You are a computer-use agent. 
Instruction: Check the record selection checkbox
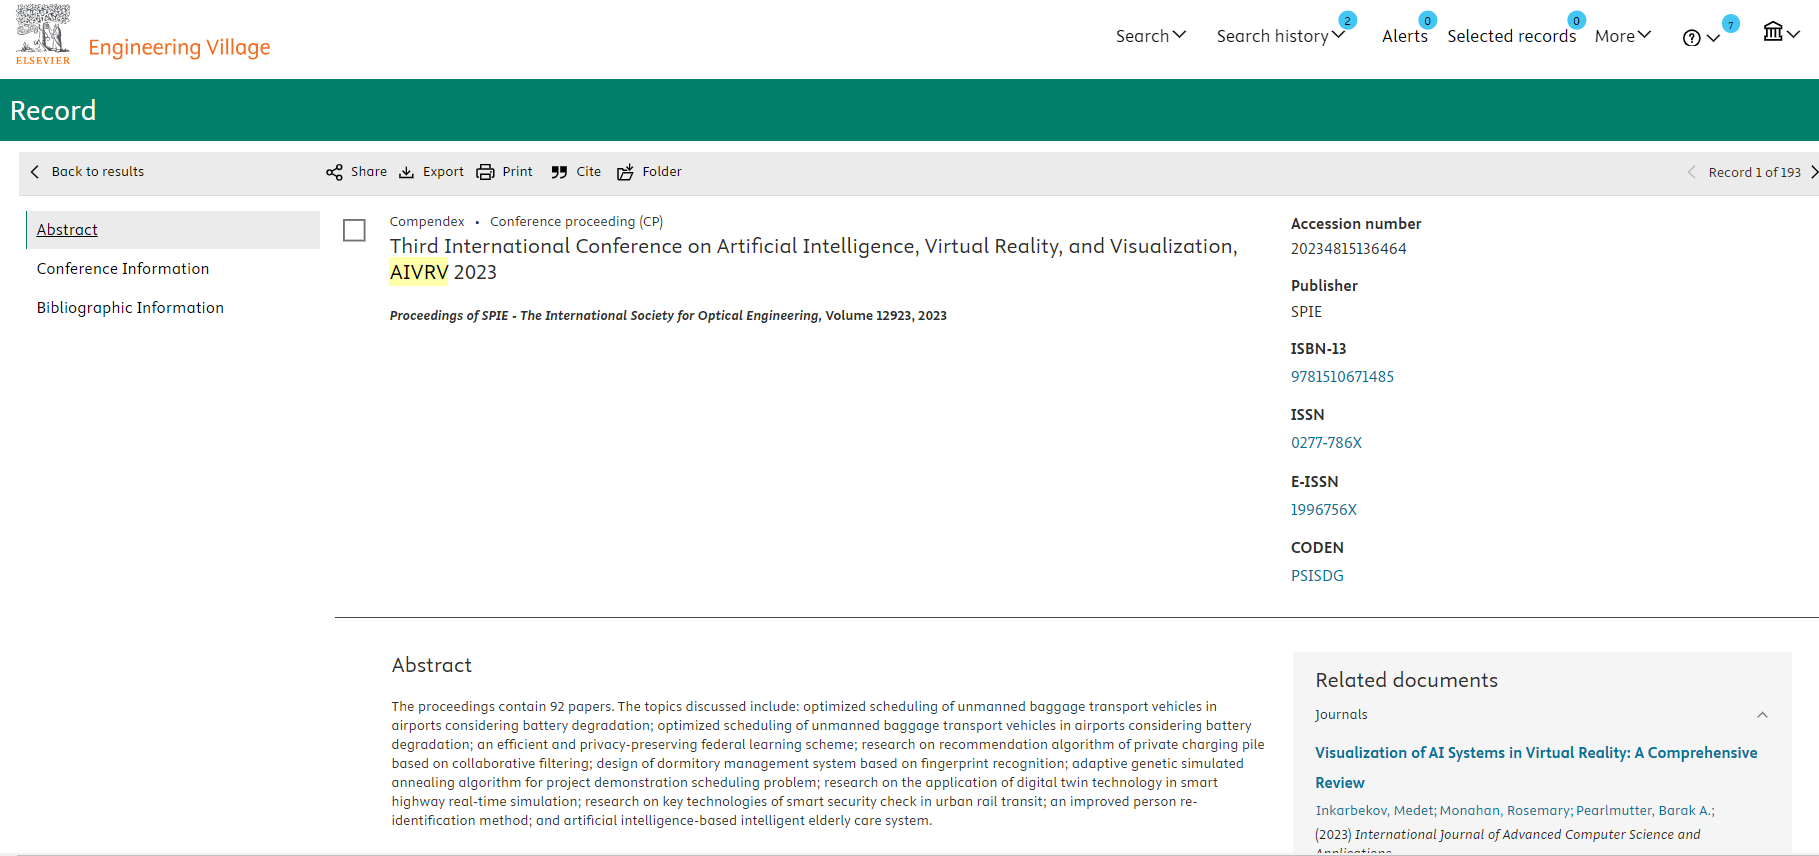(354, 231)
